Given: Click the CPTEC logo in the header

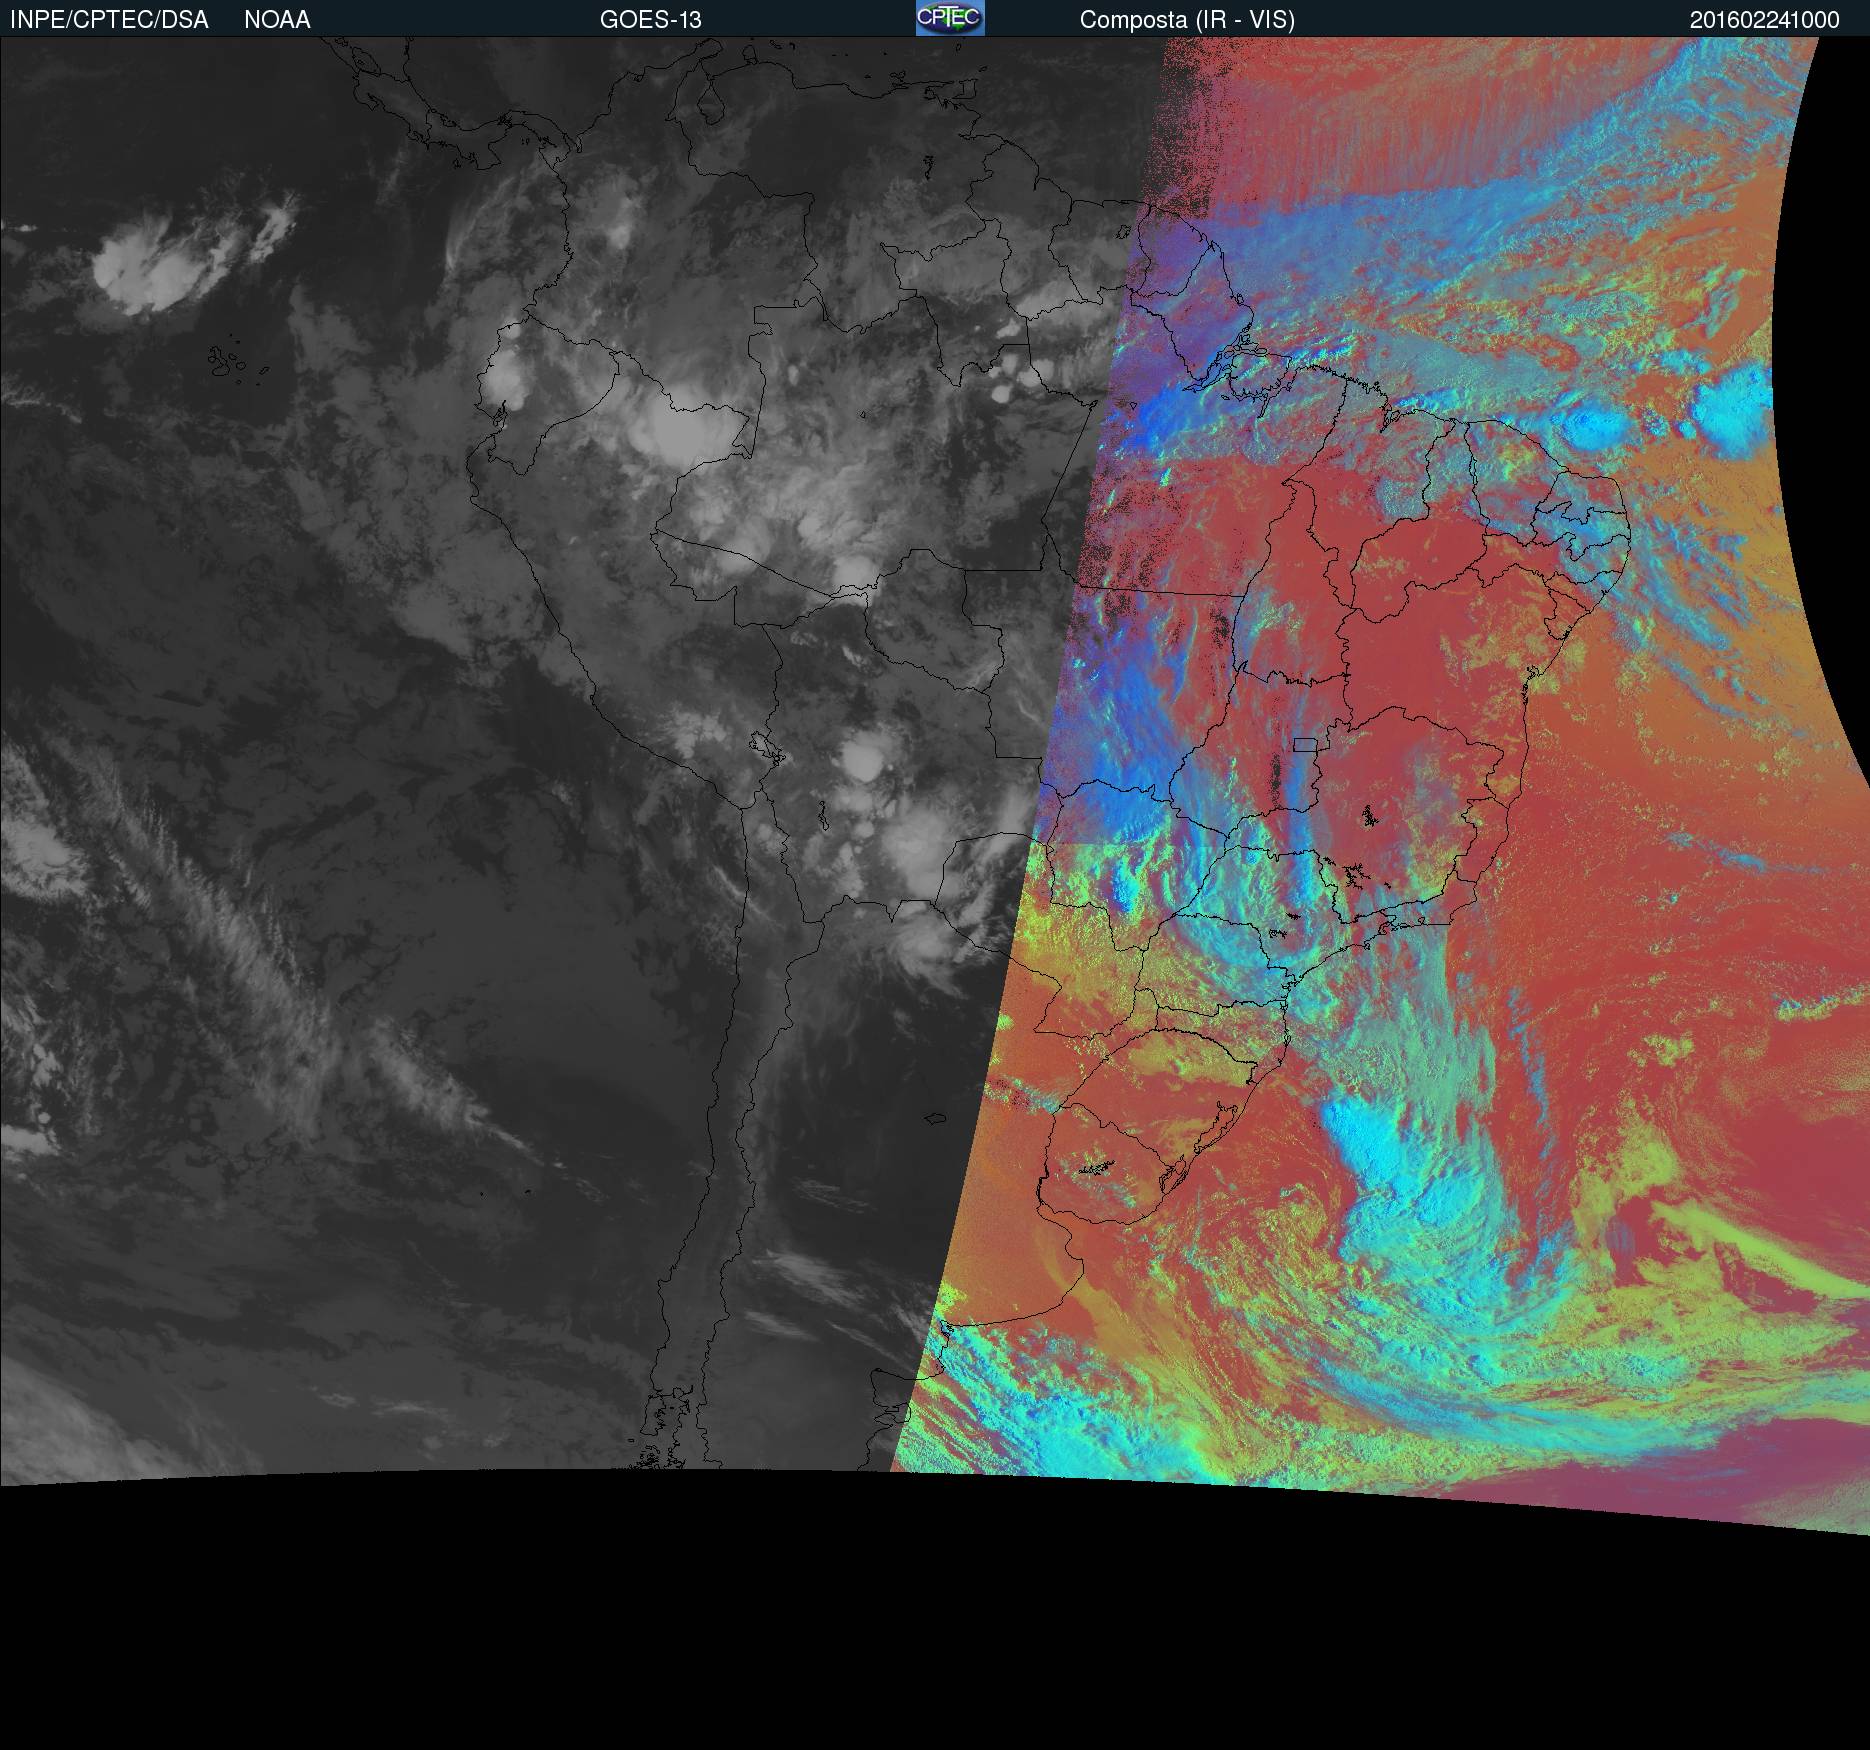Looking at the screenshot, I should point(950,18).
